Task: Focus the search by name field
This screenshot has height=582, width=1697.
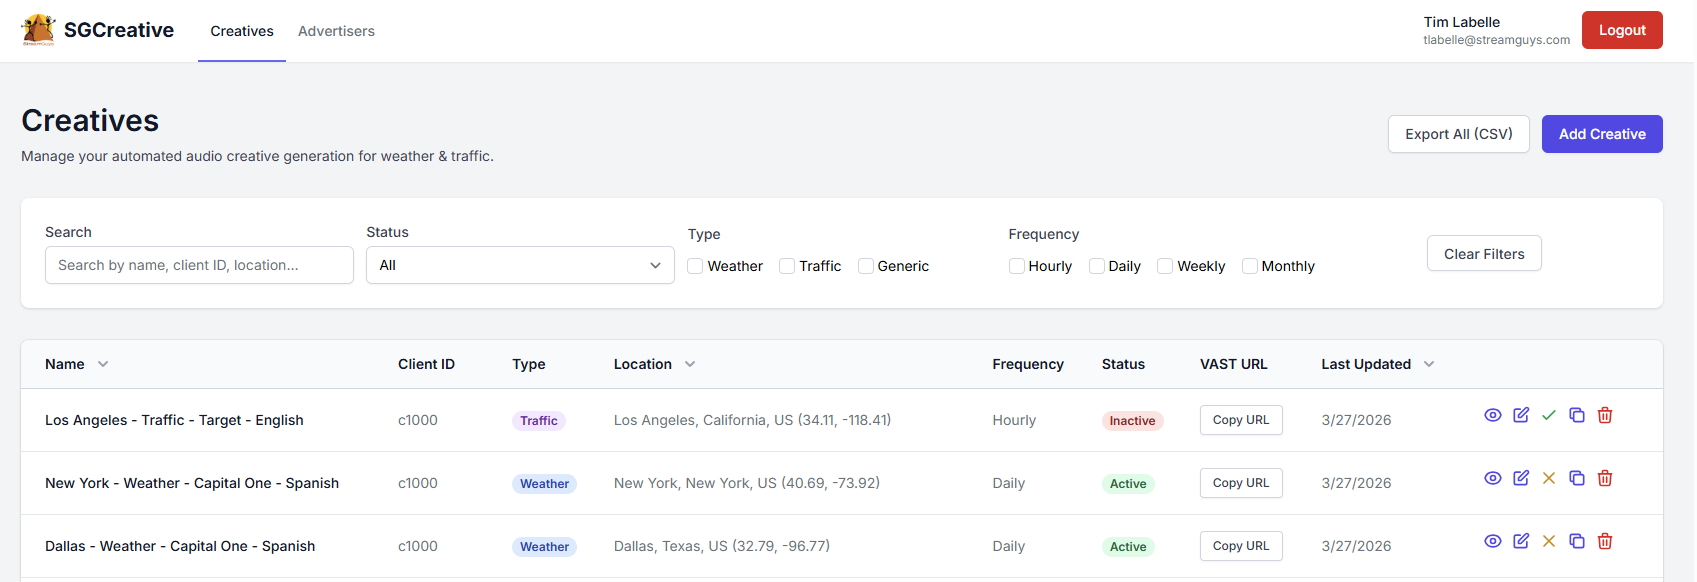Action: 199,265
